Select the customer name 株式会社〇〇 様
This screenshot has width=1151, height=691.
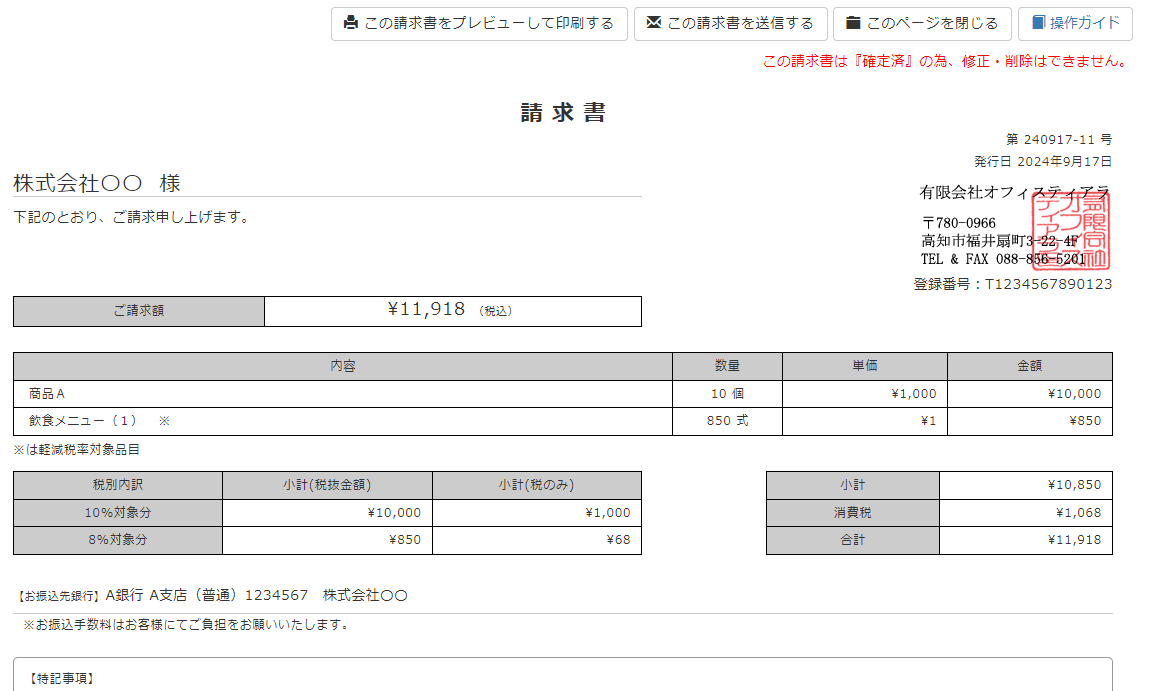tap(97, 184)
